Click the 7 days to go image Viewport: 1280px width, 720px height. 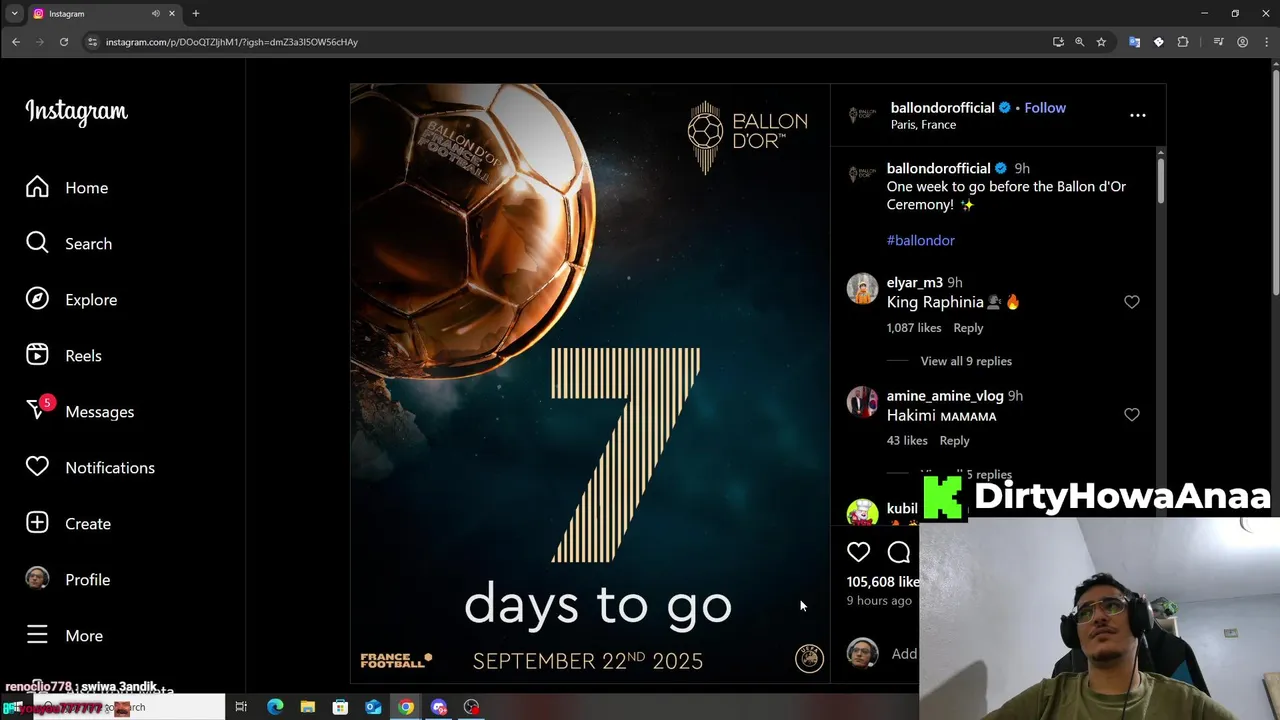(x=590, y=383)
